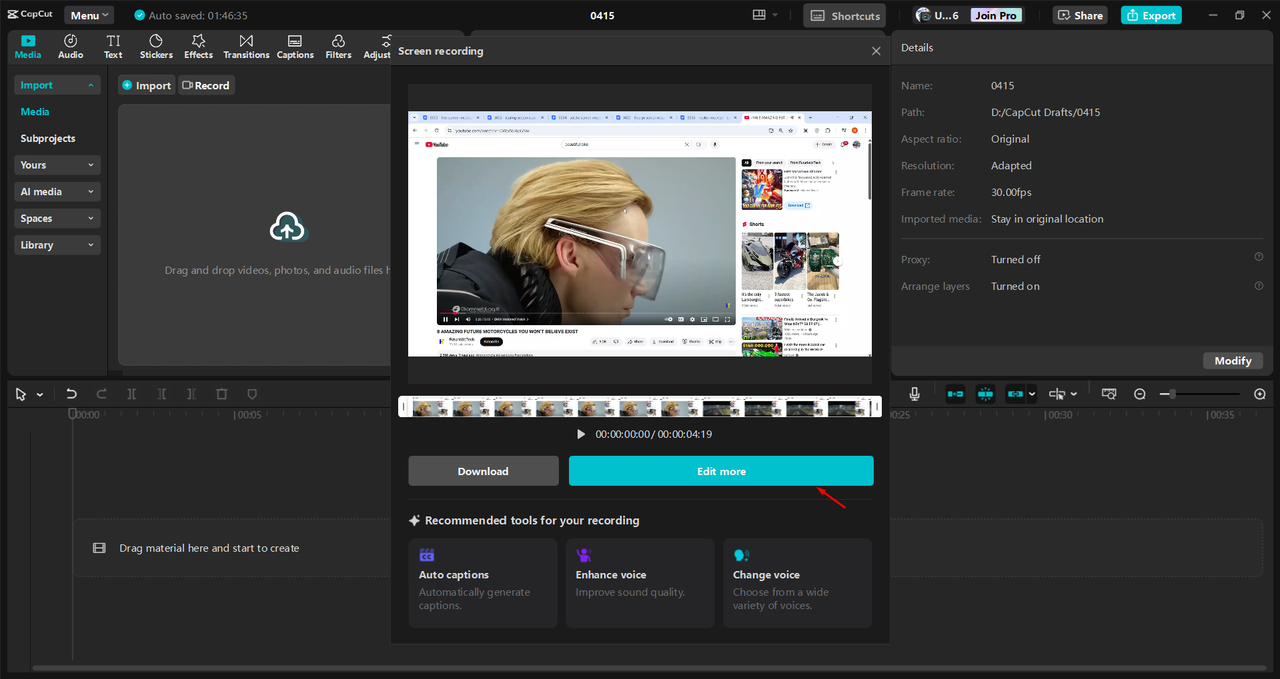Expand the selection tool dropdown arrow

point(38,393)
